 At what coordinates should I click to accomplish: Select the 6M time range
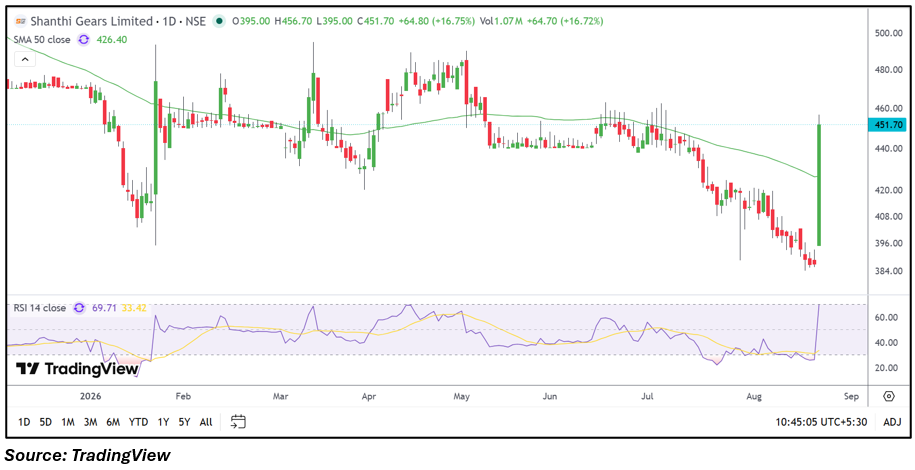pos(113,422)
